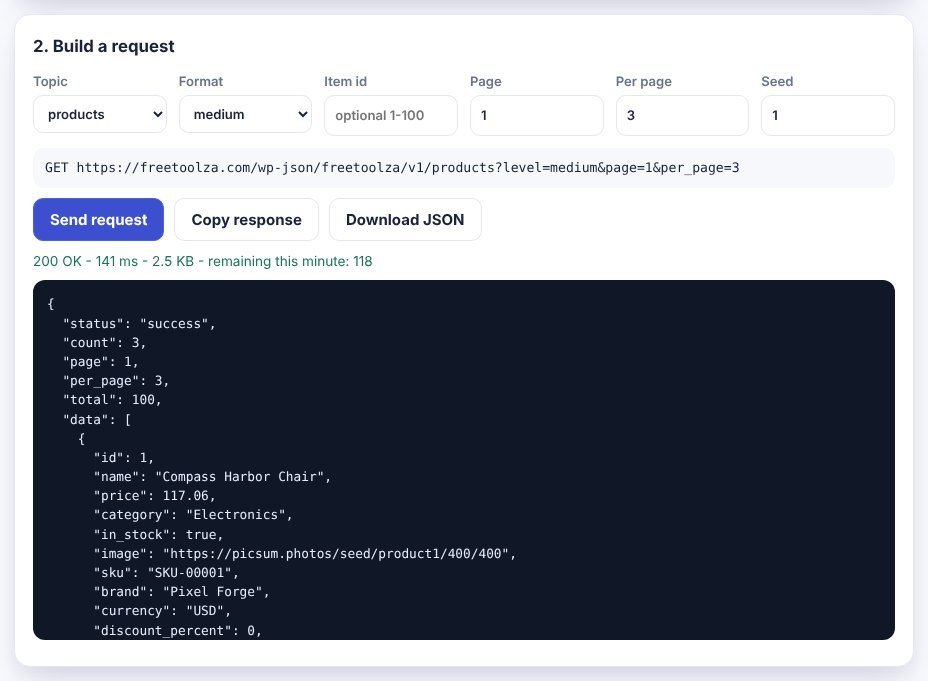Click the "page": 1 line in response

click(101, 362)
